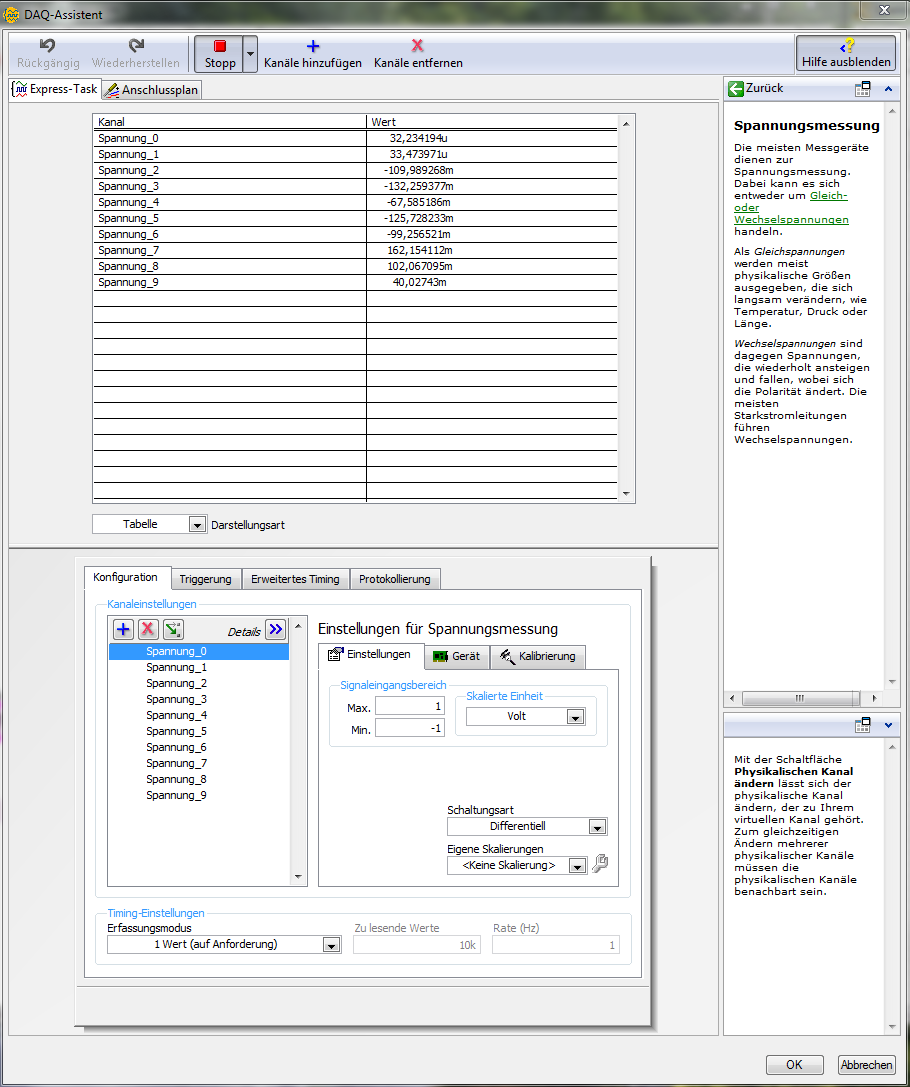Click the Zurück arrow icon in help panel
This screenshot has height=1087, width=910.
click(735, 89)
